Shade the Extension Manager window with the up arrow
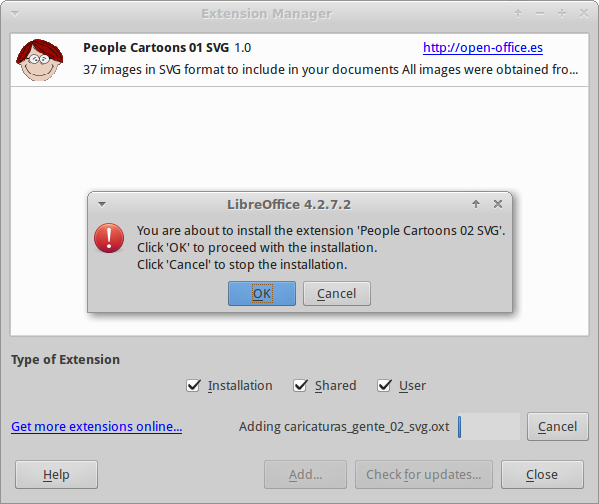 click(518, 13)
